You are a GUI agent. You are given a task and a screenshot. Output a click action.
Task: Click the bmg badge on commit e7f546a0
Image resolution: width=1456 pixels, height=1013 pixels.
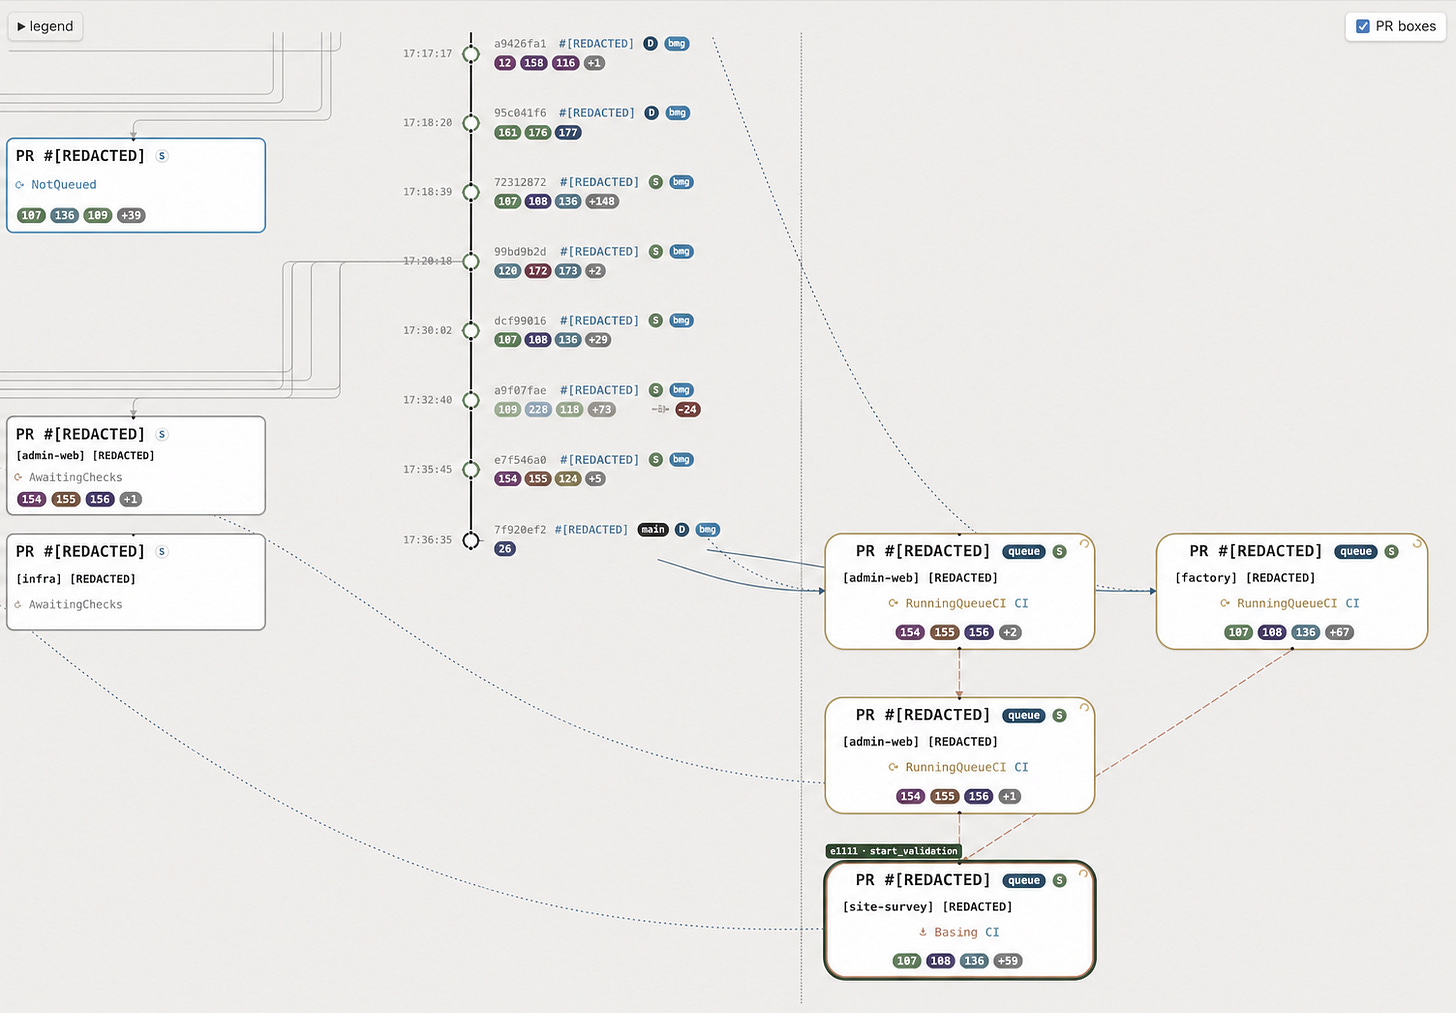click(681, 460)
